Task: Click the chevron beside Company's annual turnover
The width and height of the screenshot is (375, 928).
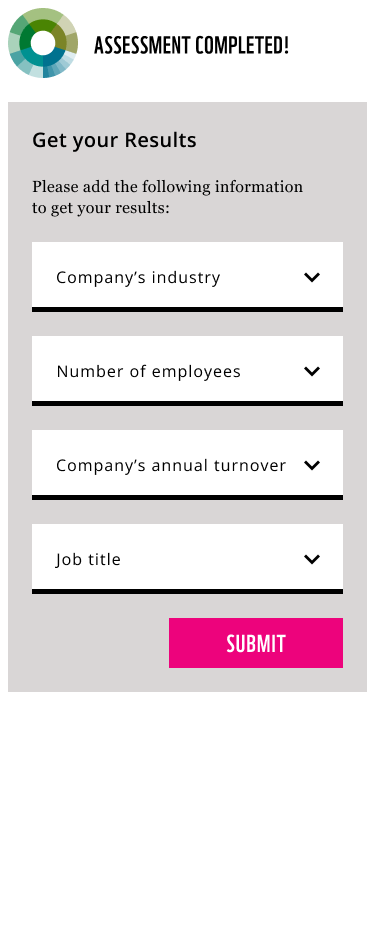Action: [312, 465]
